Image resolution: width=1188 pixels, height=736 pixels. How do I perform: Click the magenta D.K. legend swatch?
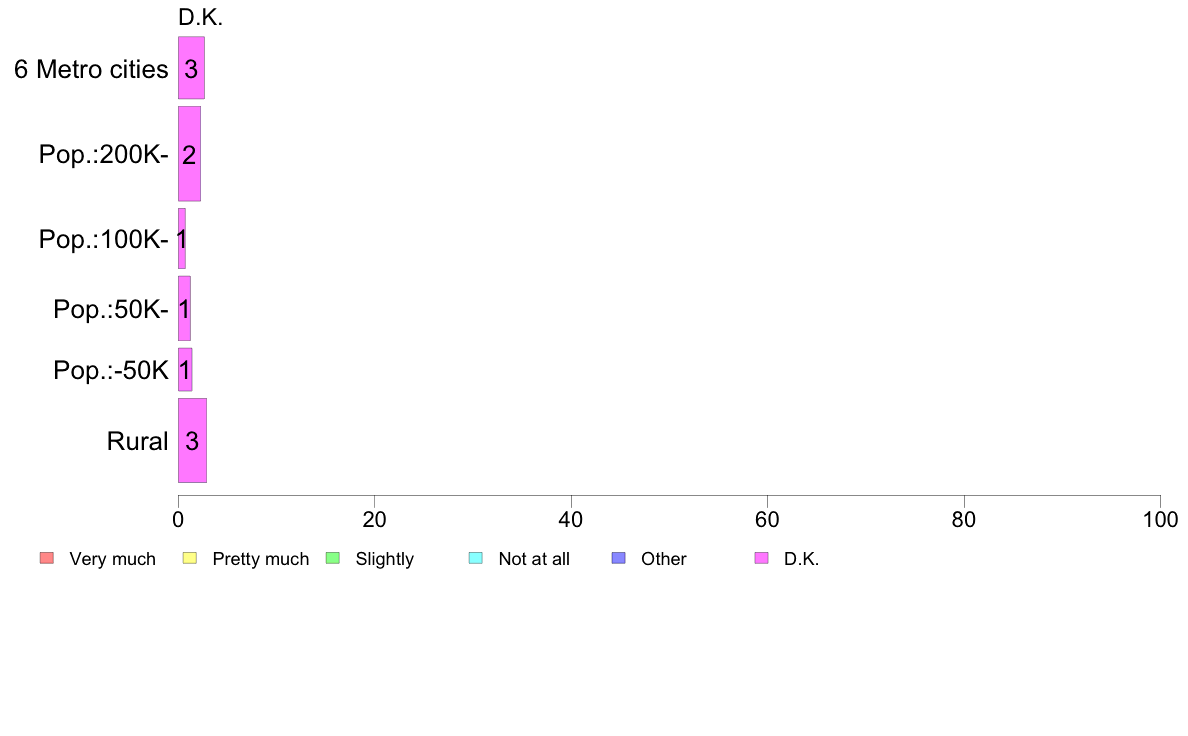761,559
